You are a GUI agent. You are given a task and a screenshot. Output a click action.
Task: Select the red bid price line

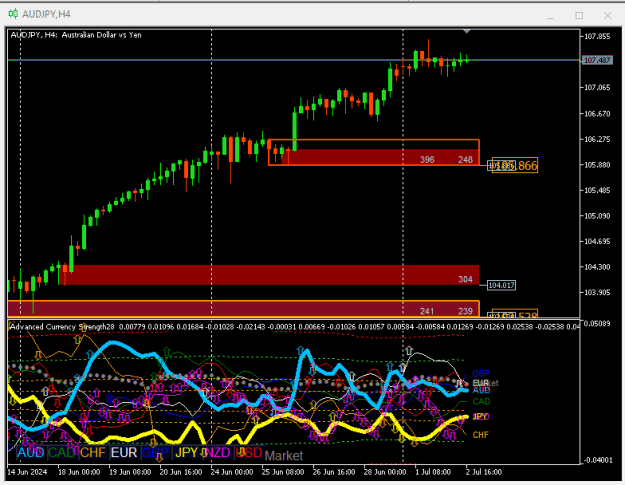[x=293, y=60]
